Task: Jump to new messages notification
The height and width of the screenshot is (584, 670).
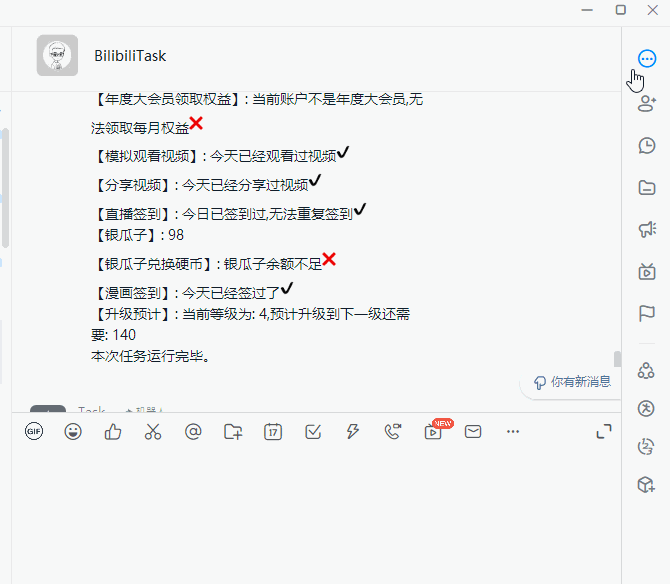Action: point(572,382)
